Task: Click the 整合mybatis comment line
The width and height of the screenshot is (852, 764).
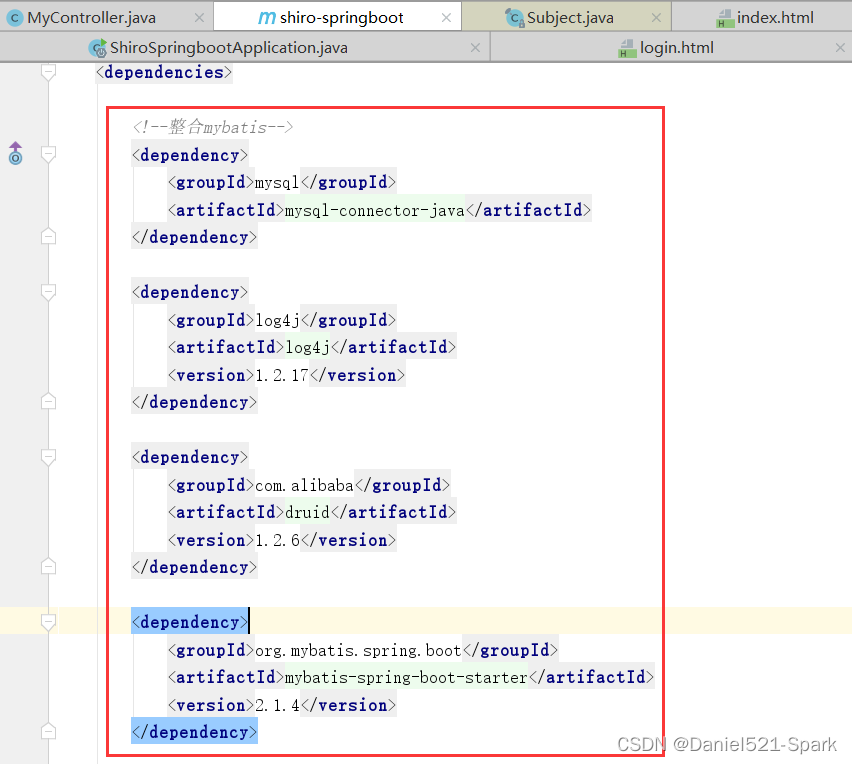Action: pyautogui.click(x=212, y=127)
